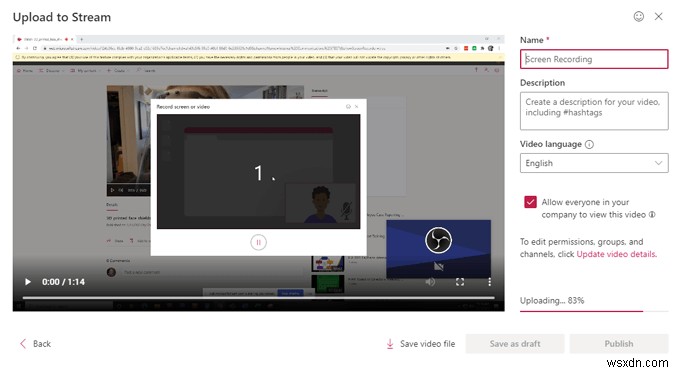Click the Uploading 83% progress bar
680x373 pixels.
594,311
